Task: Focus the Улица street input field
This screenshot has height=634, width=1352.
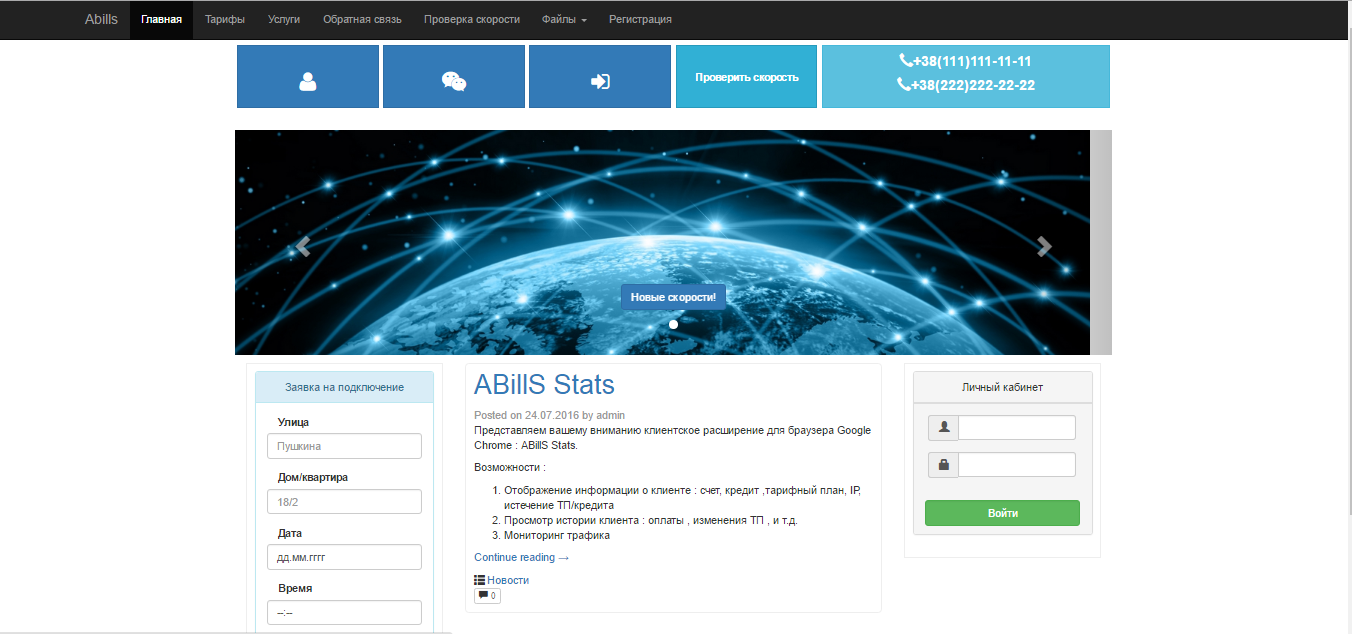Action: [344, 446]
